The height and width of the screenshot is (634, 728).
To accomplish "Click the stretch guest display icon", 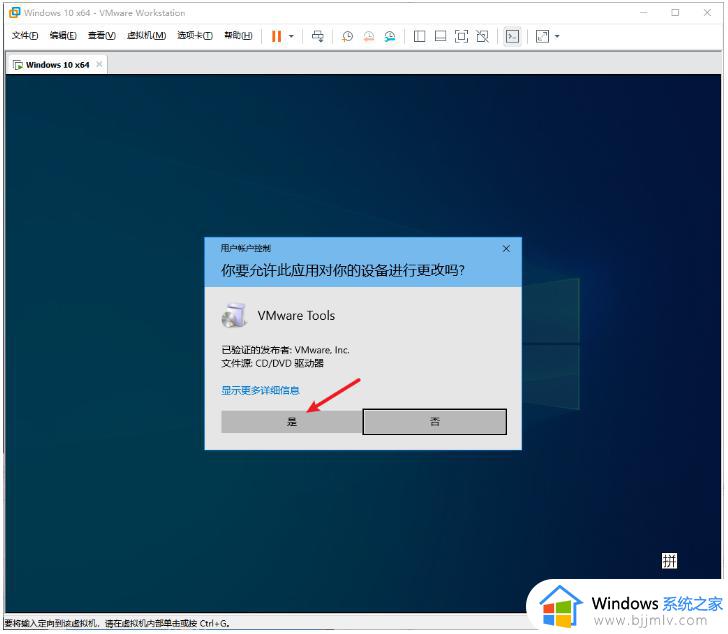I will click(542, 36).
